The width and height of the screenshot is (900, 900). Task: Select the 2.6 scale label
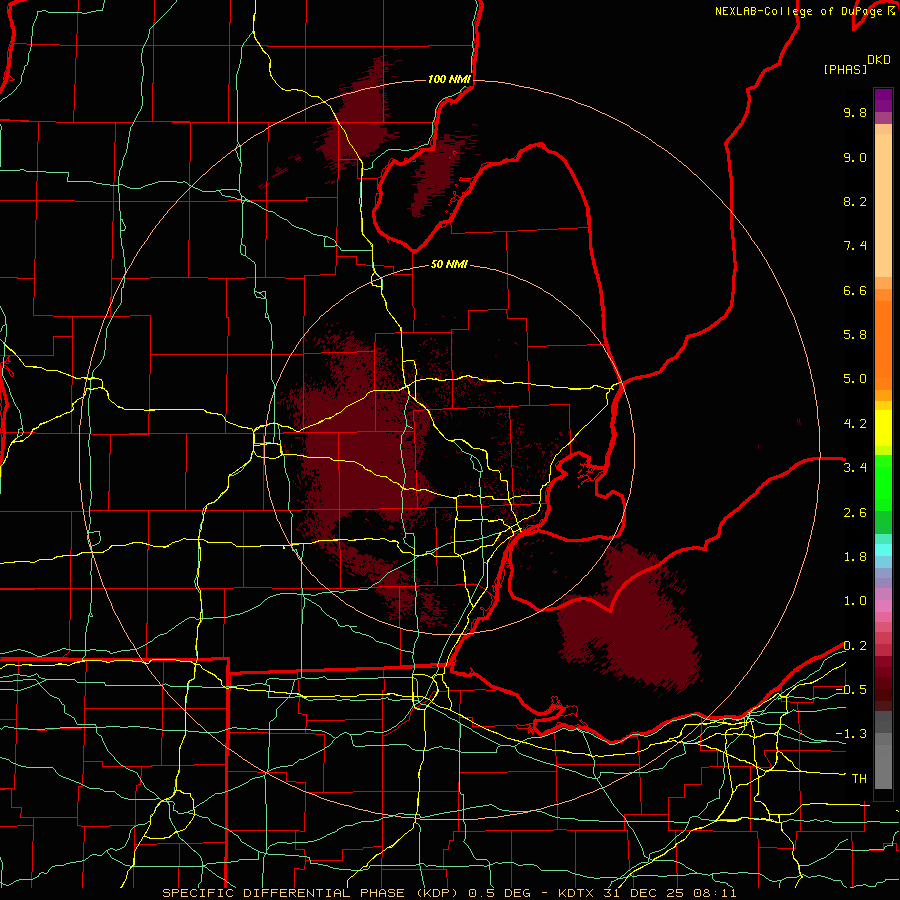pos(855,513)
